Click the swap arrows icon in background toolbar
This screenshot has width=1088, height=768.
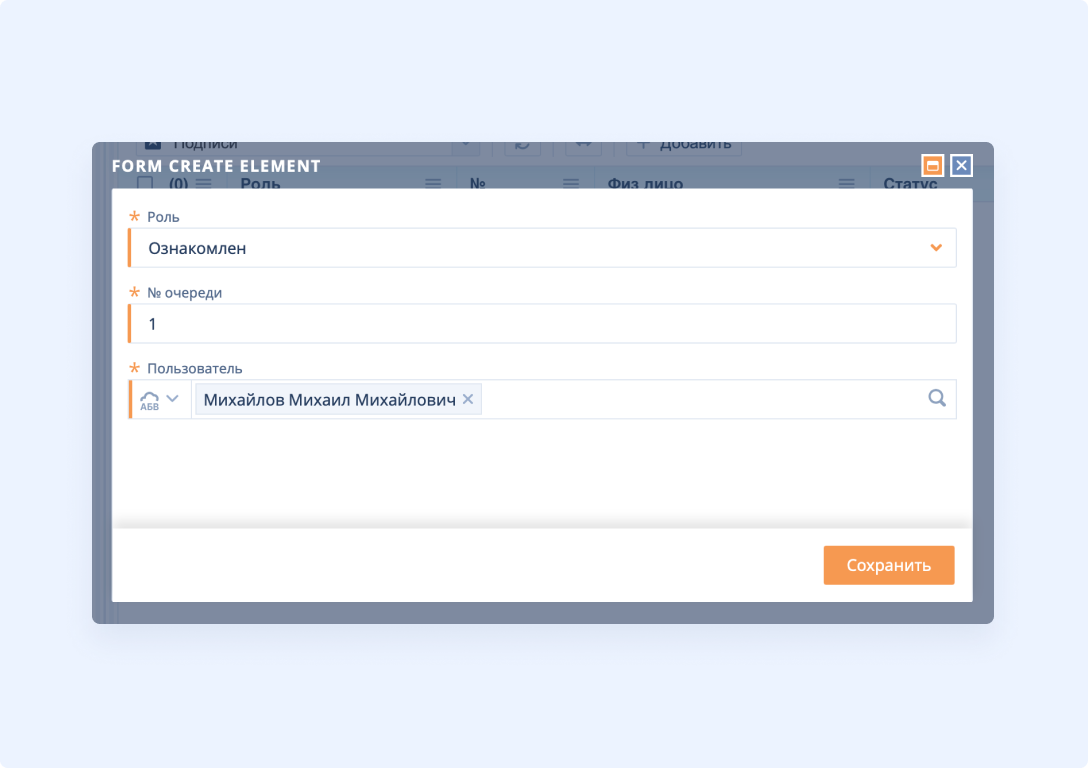tap(583, 146)
